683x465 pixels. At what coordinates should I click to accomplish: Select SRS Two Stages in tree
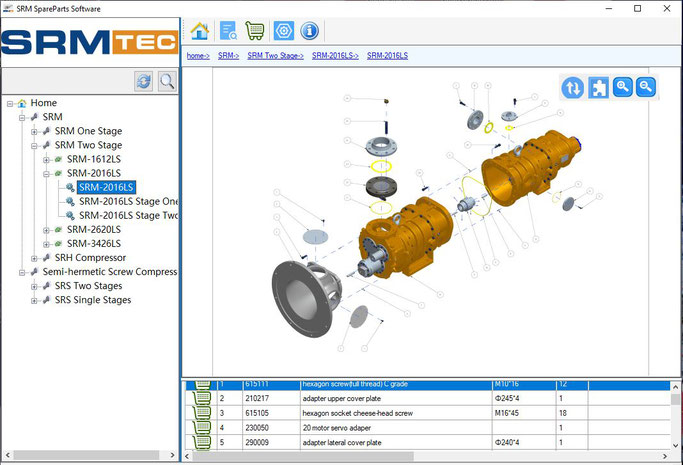(x=88, y=286)
